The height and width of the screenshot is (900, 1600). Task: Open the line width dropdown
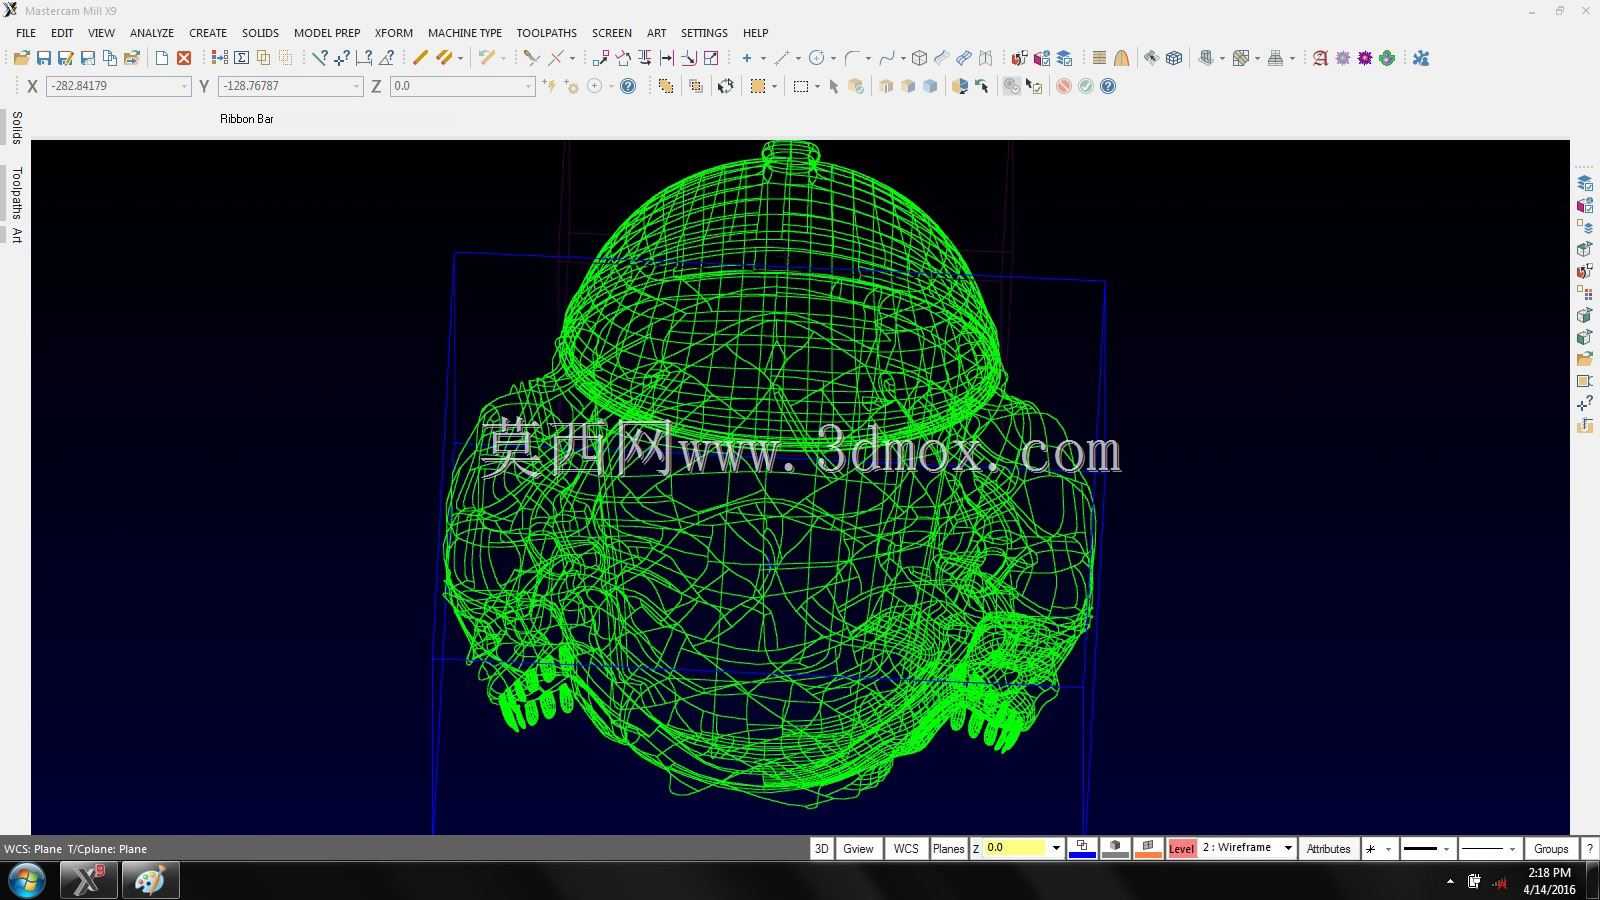coord(1512,849)
